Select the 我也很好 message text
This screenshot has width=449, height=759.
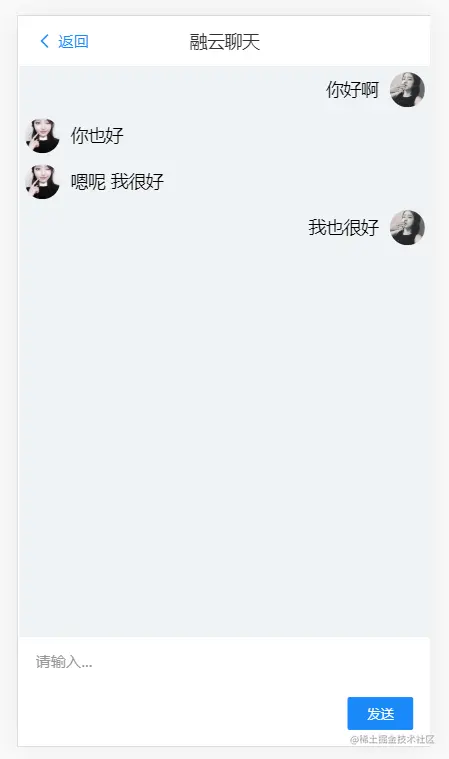[344, 228]
